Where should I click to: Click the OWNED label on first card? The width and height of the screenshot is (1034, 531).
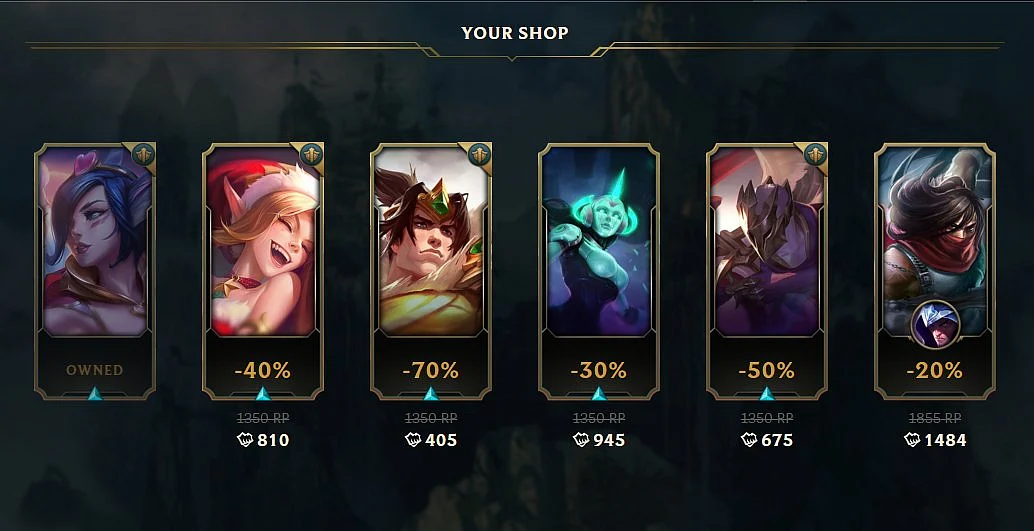(95, 370)
